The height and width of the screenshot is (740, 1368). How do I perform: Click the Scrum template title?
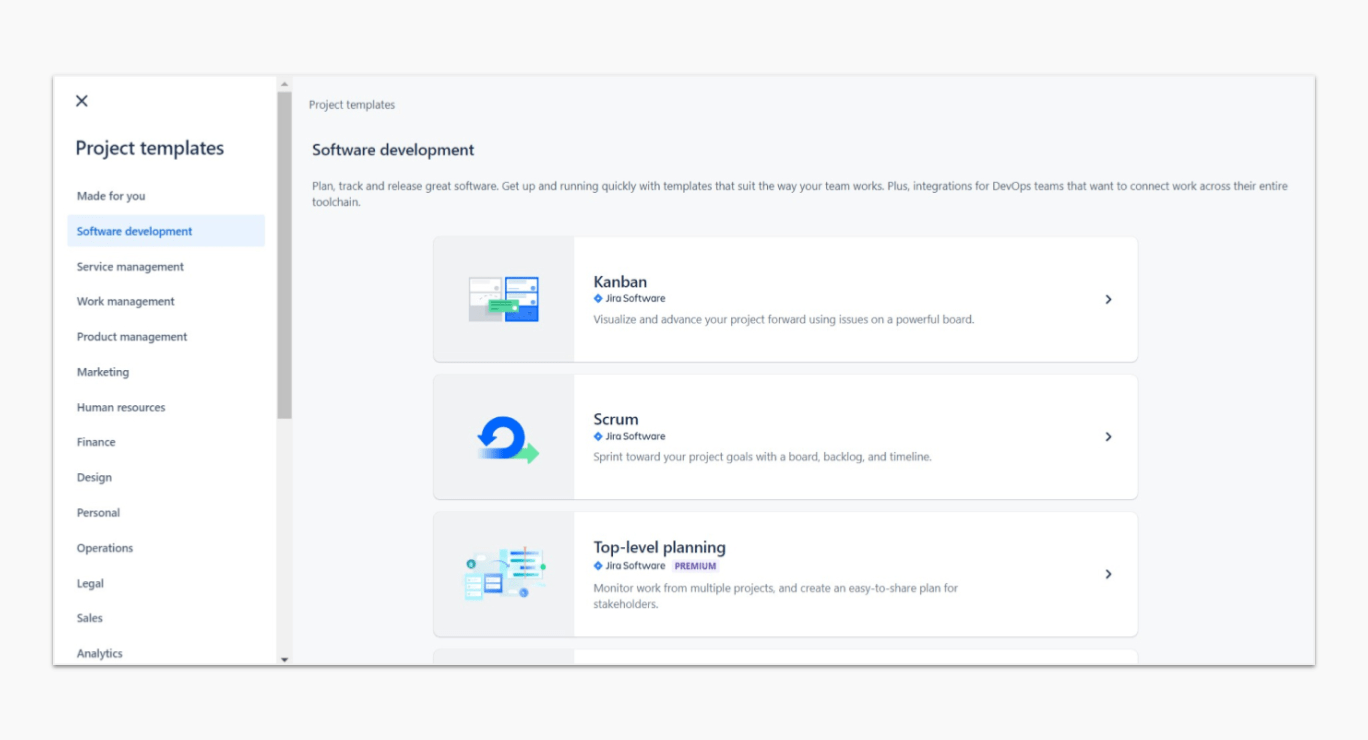tap(615, 419)
